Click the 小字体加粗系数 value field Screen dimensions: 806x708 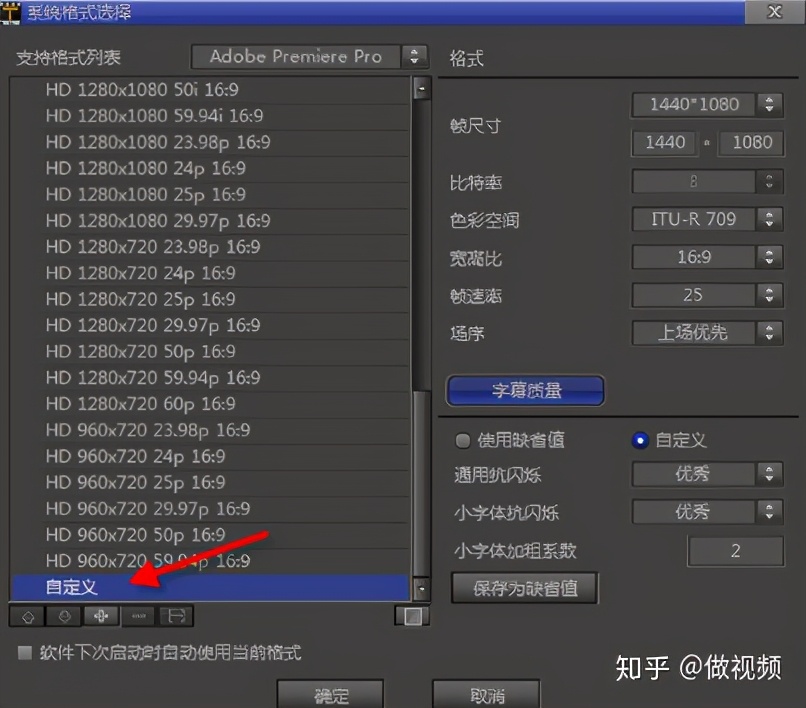coord(735,551)
